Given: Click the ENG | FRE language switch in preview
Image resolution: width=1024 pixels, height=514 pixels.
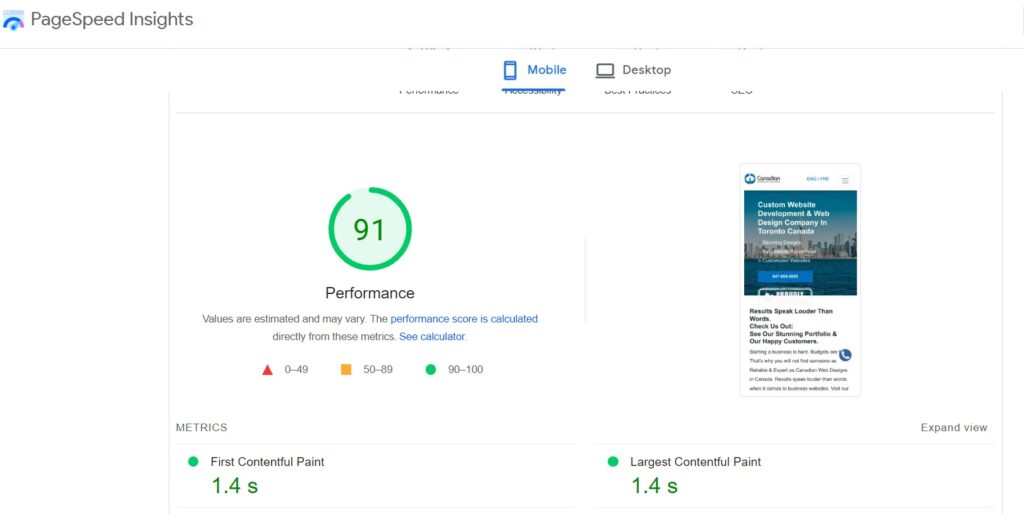Looking at the screenshot, I should [818, 179].
